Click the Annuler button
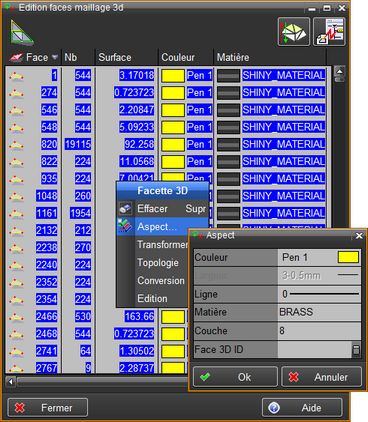This screenshot has width=368, height=422. [322, 377]
